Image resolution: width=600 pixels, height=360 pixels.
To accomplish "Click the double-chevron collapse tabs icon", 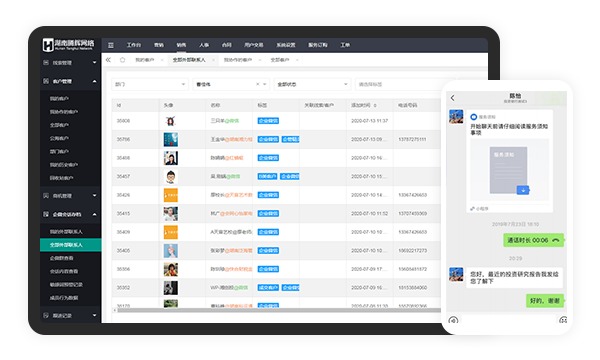I will [108, 60].
